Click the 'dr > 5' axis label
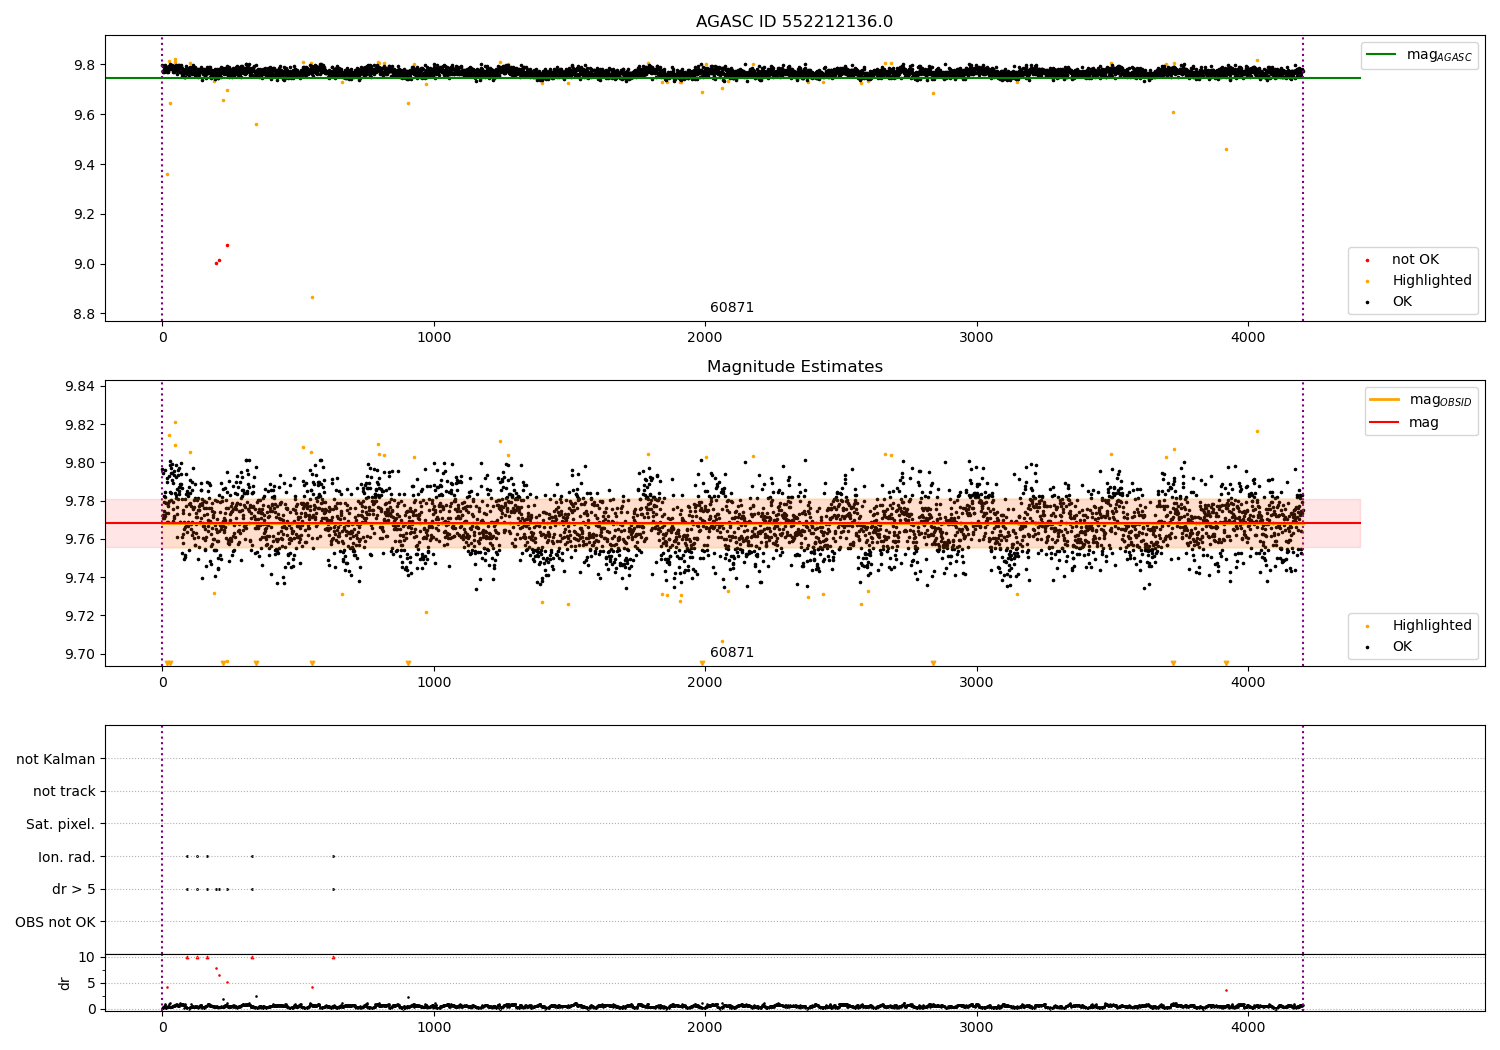 pyautogui.click(x=73, y=889)
